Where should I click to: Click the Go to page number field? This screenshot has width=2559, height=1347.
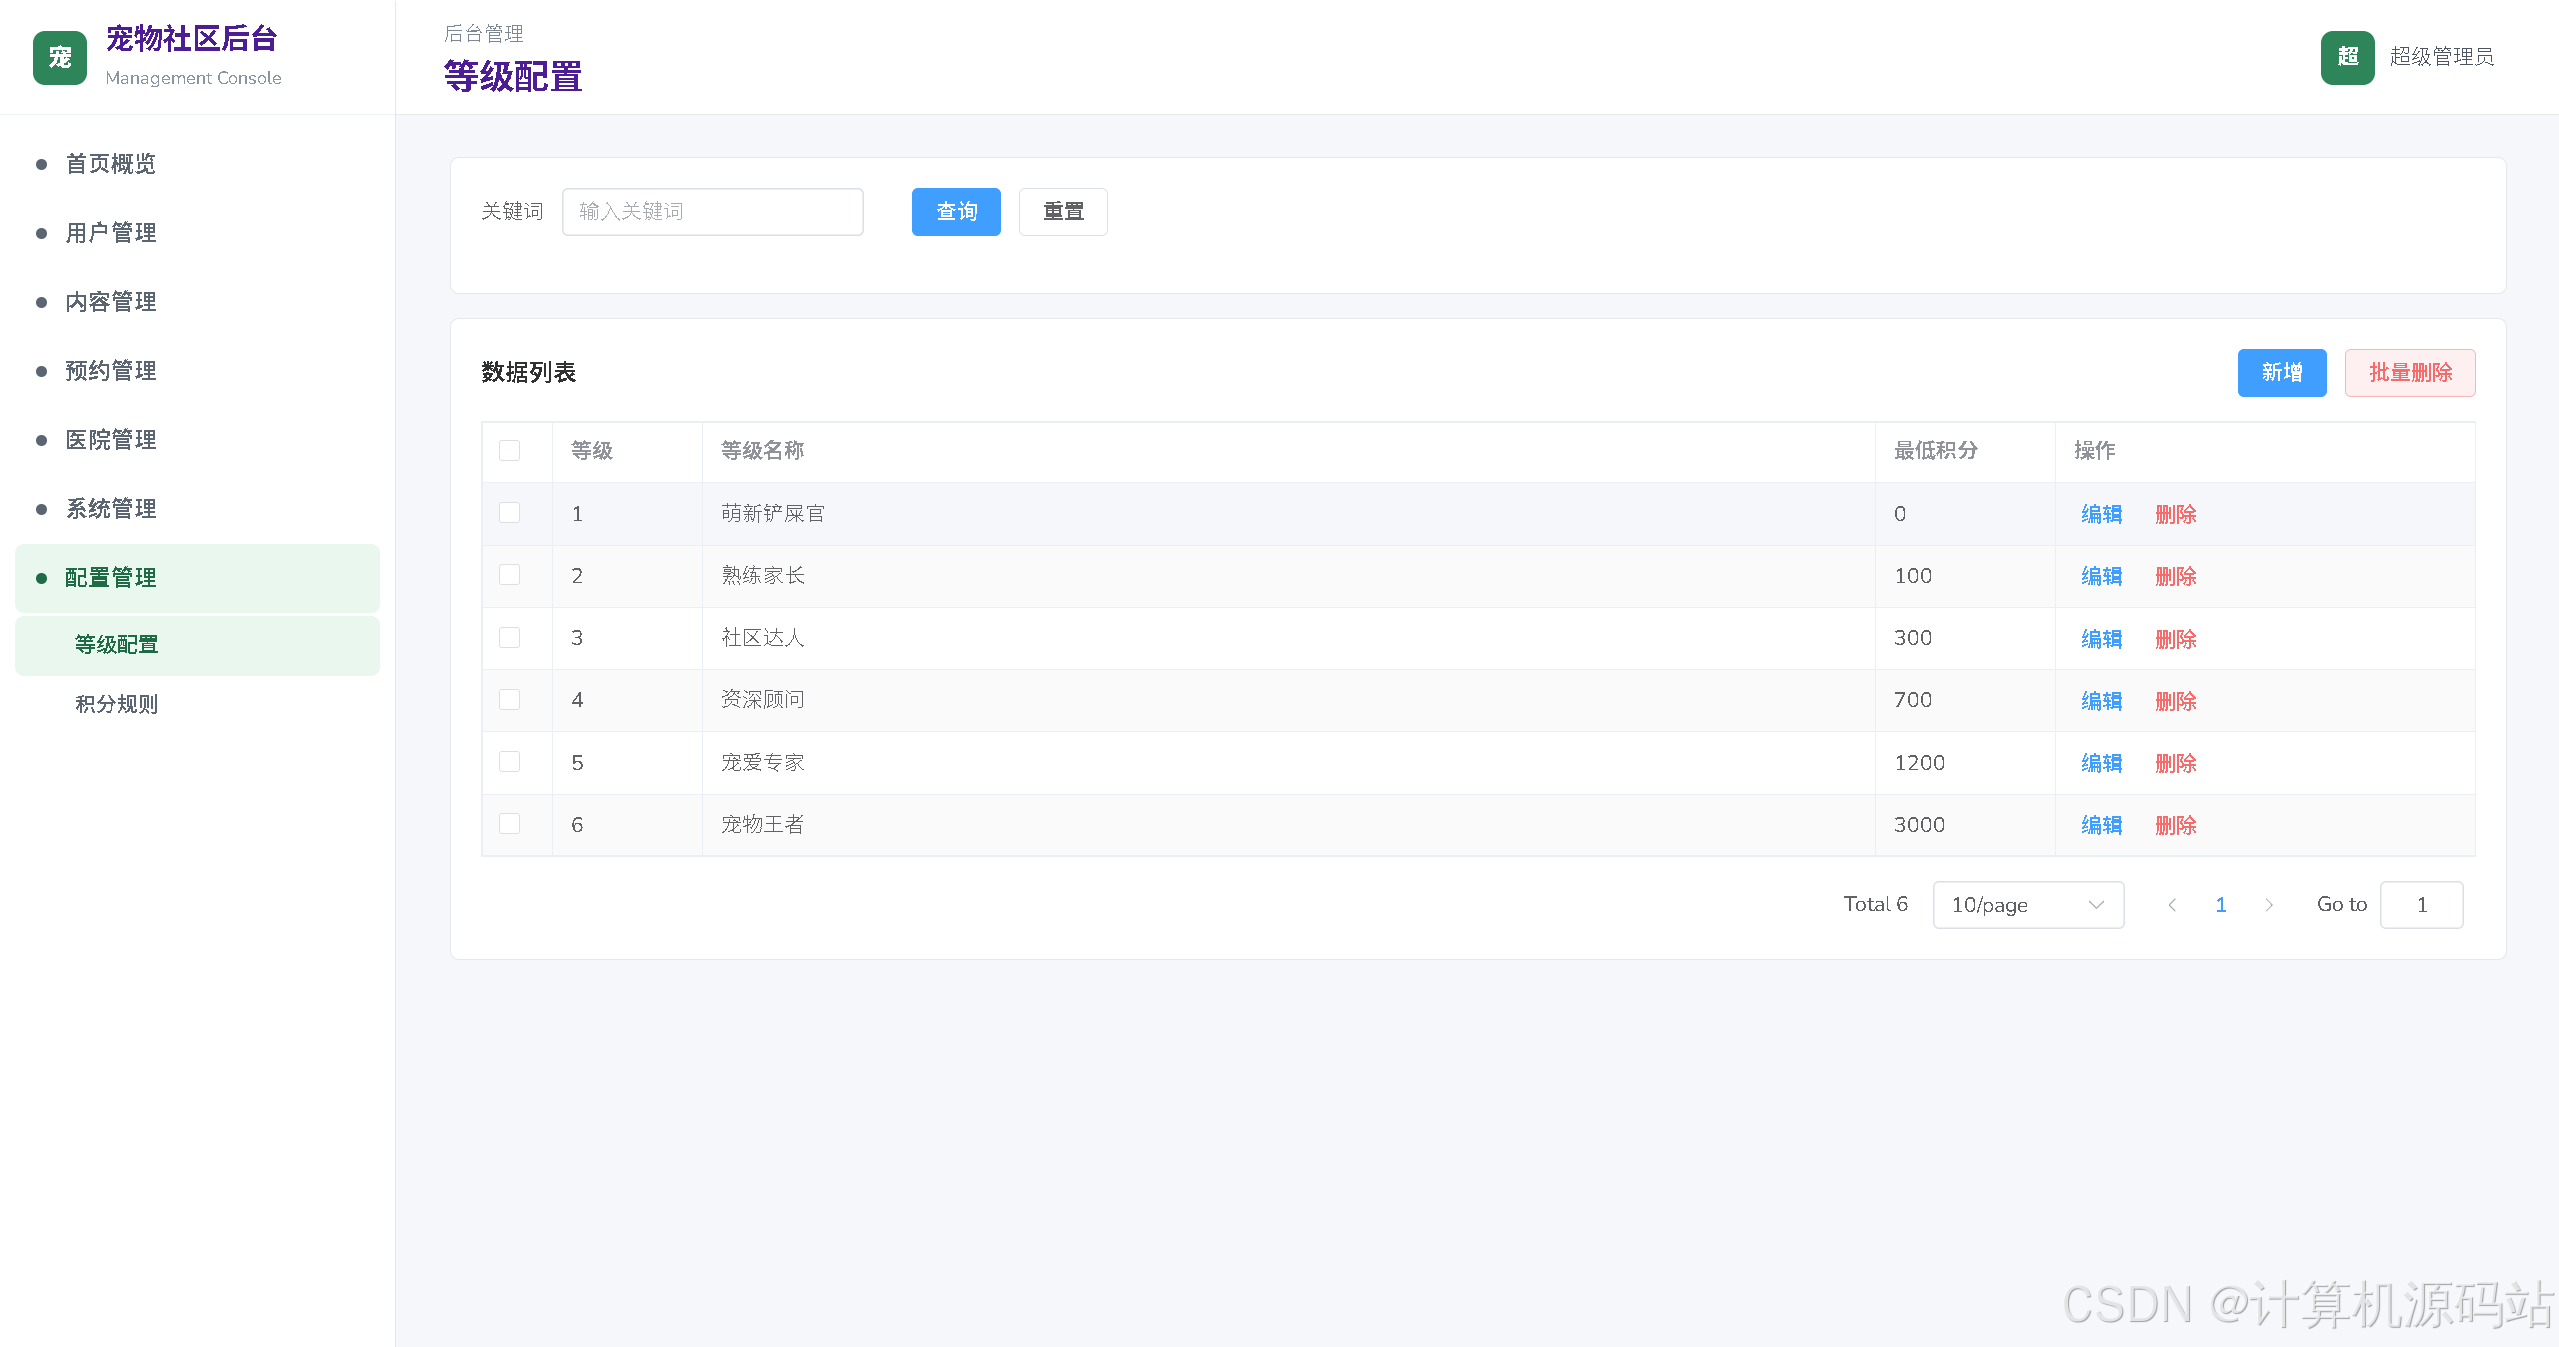(2421, 905)
